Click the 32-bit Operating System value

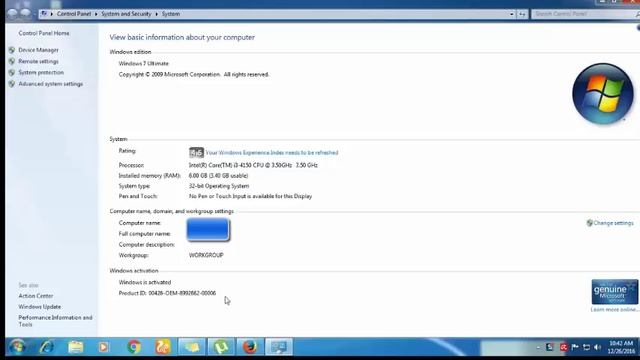(x=219, y=186)
